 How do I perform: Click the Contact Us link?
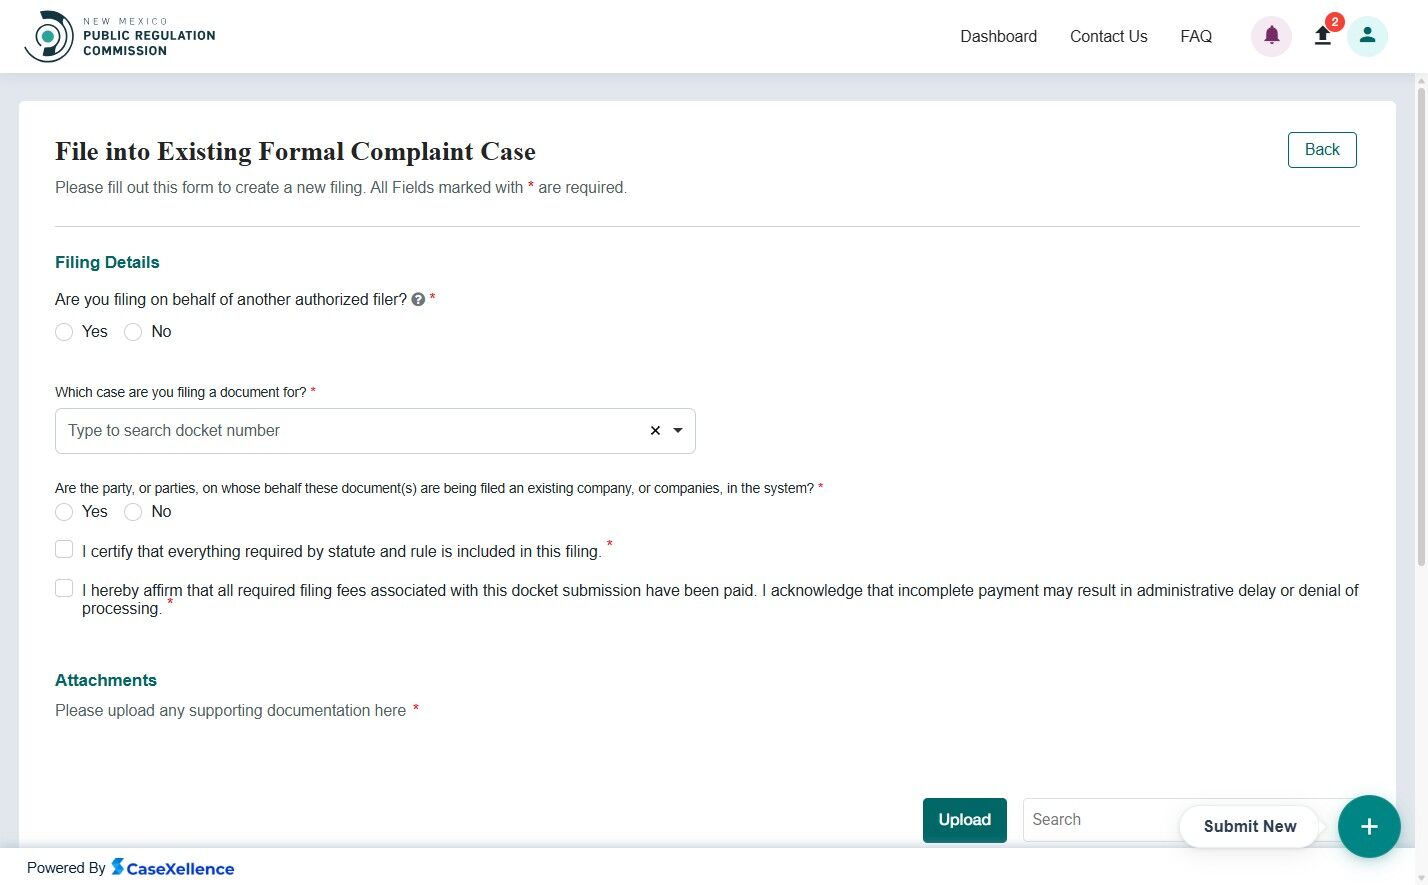coord(1108,36)
